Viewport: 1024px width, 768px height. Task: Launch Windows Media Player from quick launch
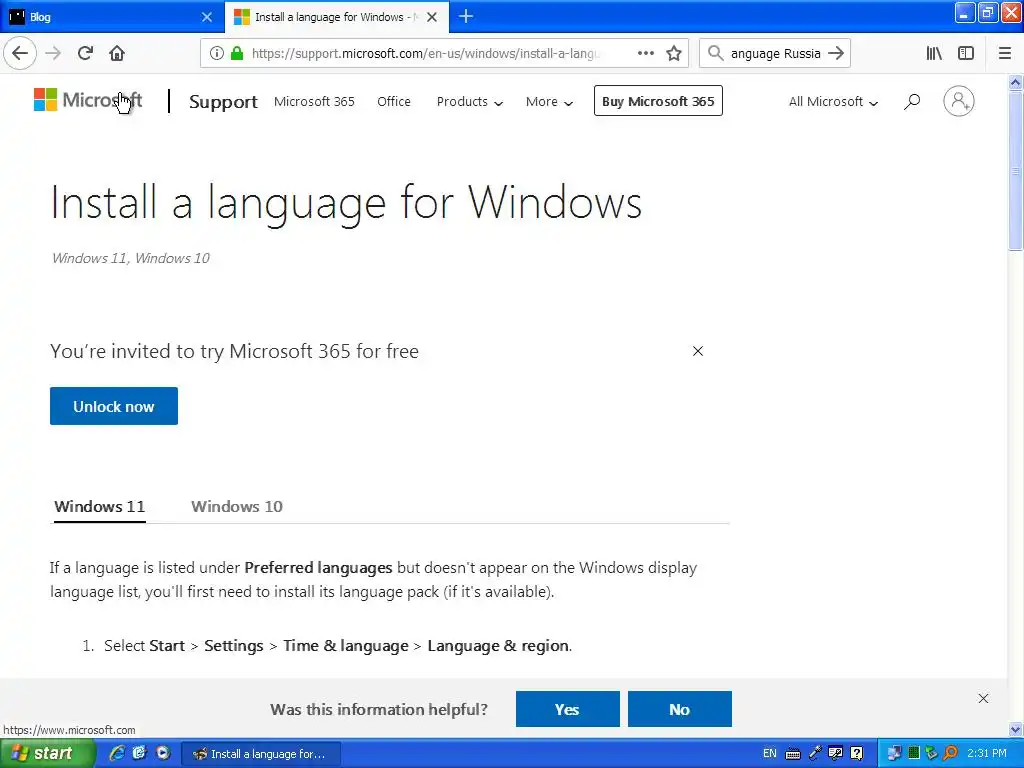pyautogui.click(x=163, y=753)
